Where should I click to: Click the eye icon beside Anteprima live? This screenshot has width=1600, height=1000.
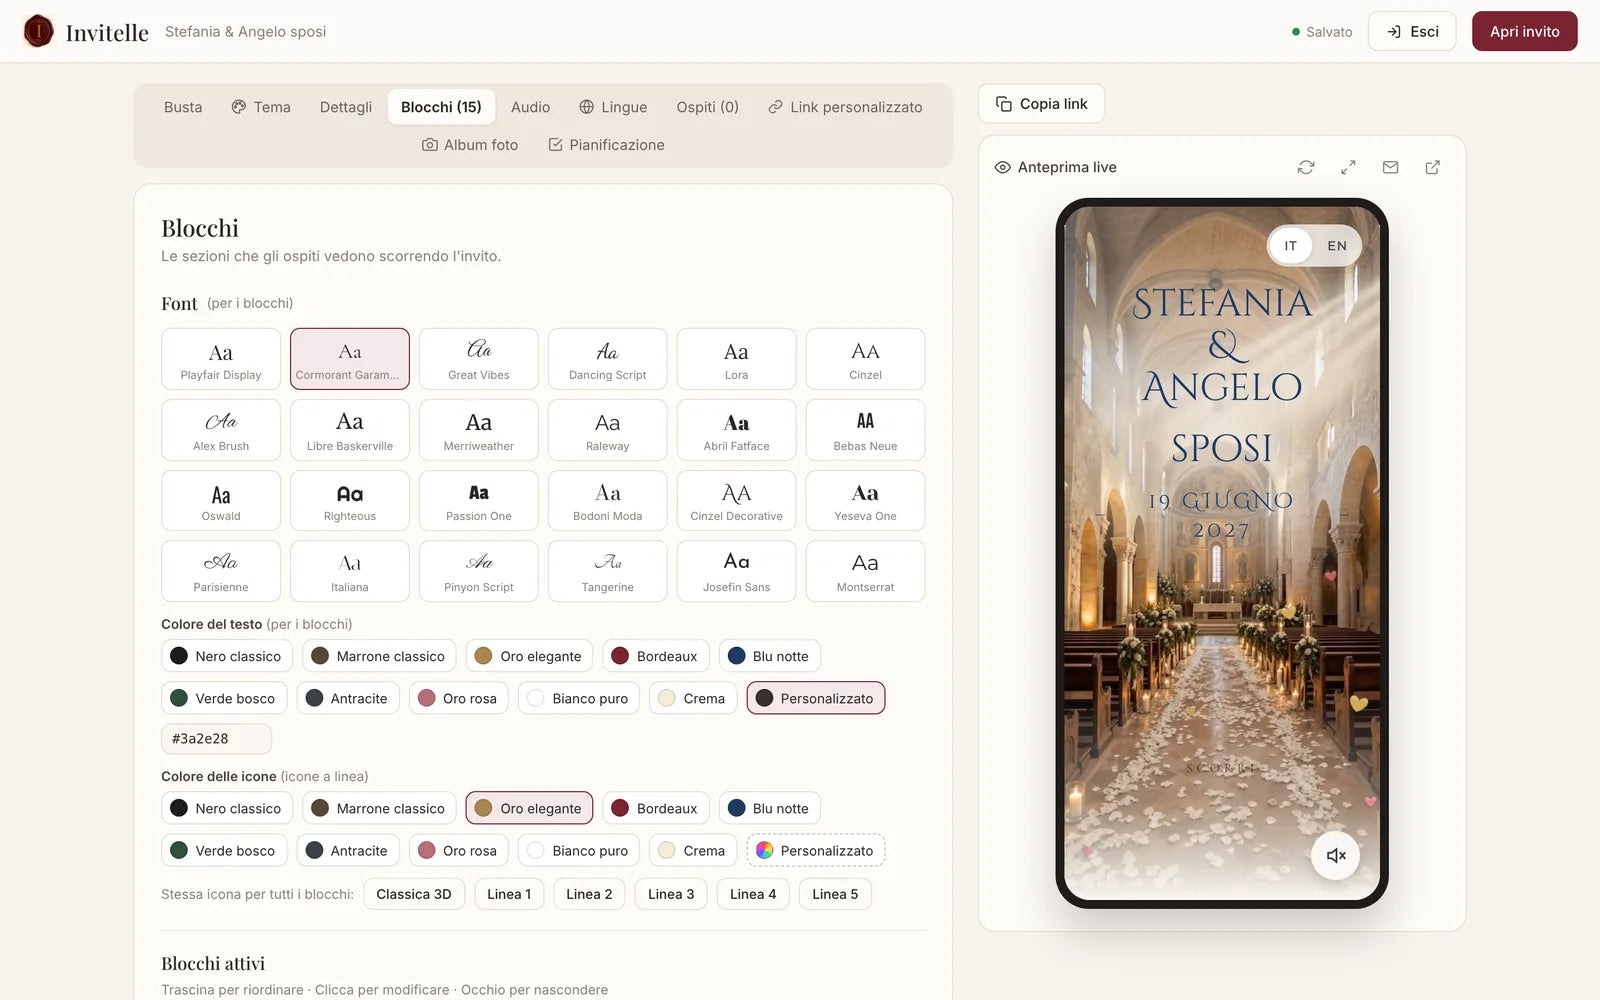(1002, 167)
